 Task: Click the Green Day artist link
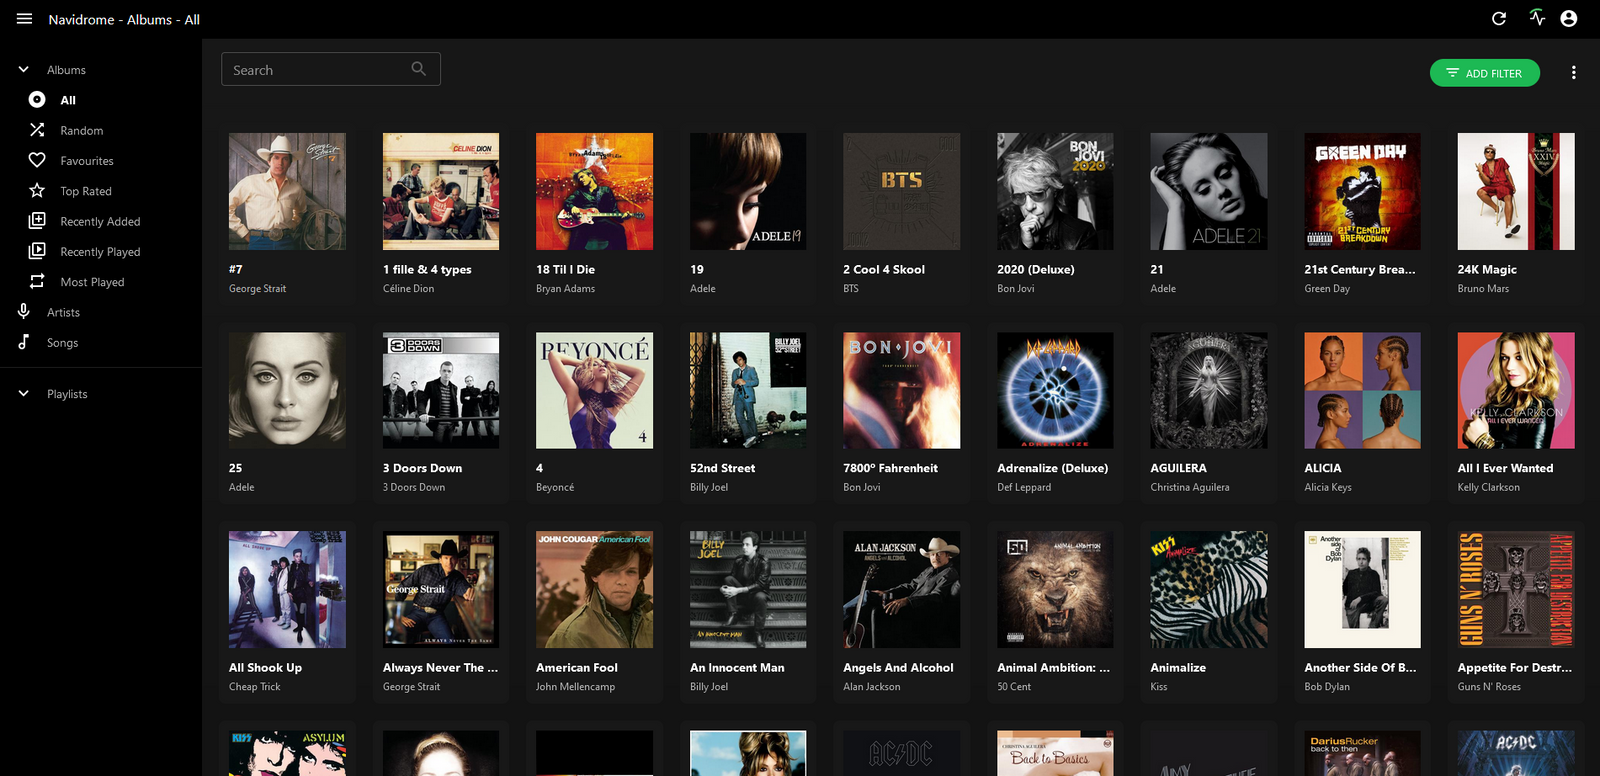click(x=1327, y=289)
